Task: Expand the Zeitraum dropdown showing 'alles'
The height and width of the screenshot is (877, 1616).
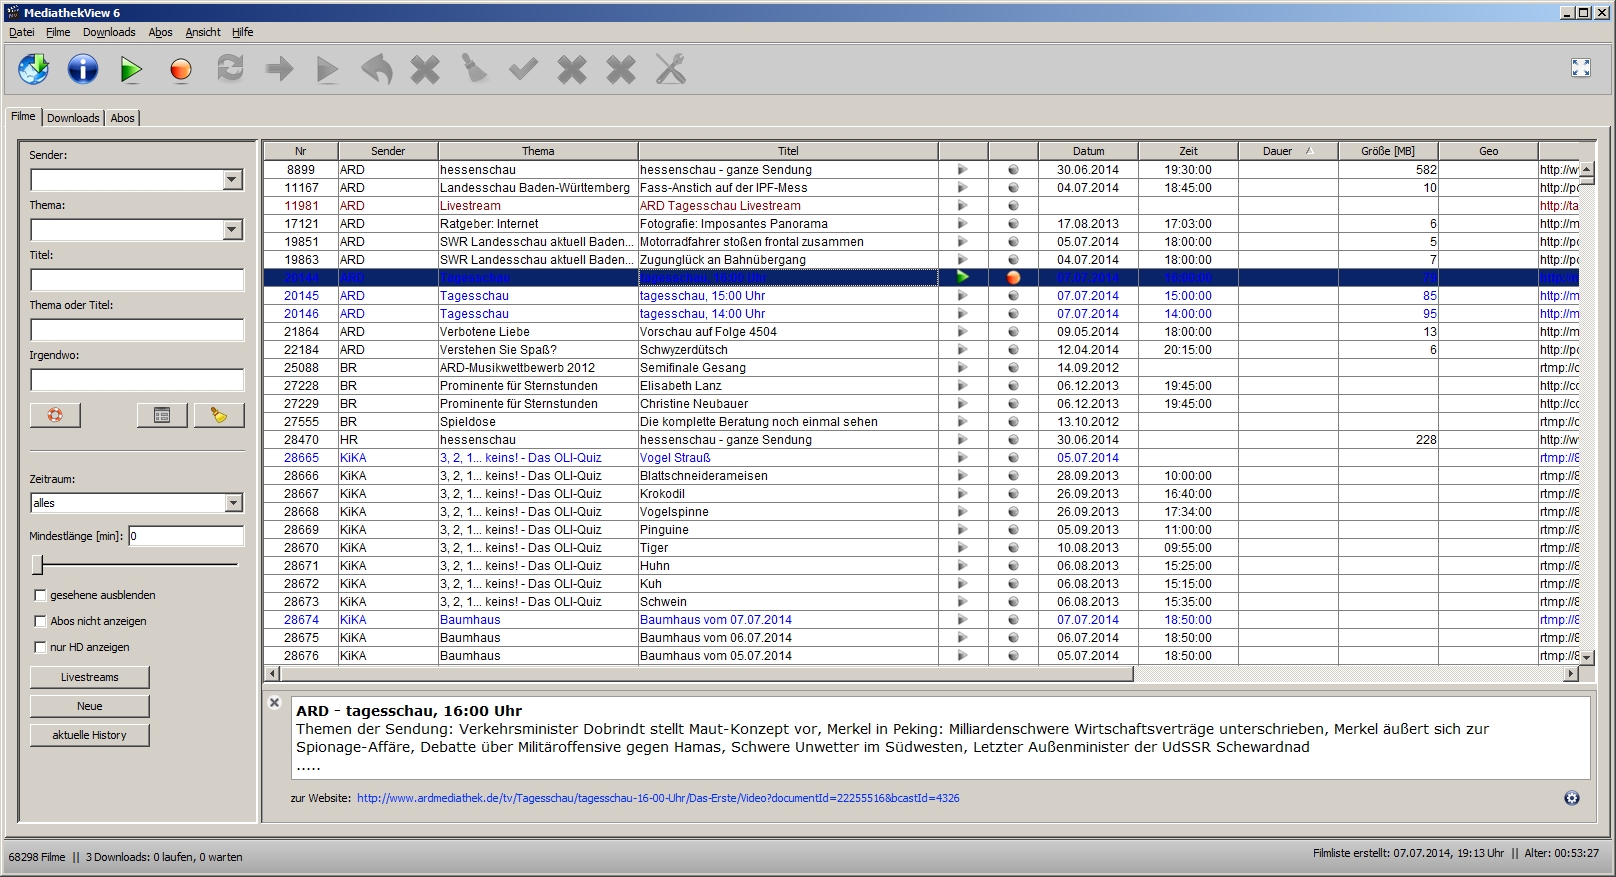Action: pyautogui.click(x=232, y=503)
